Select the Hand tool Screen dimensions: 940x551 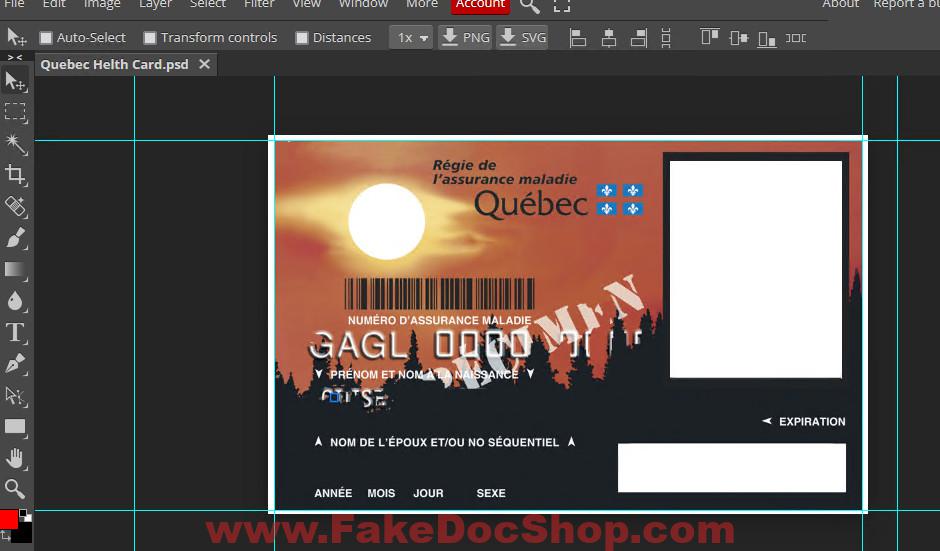tap(15, 458)
